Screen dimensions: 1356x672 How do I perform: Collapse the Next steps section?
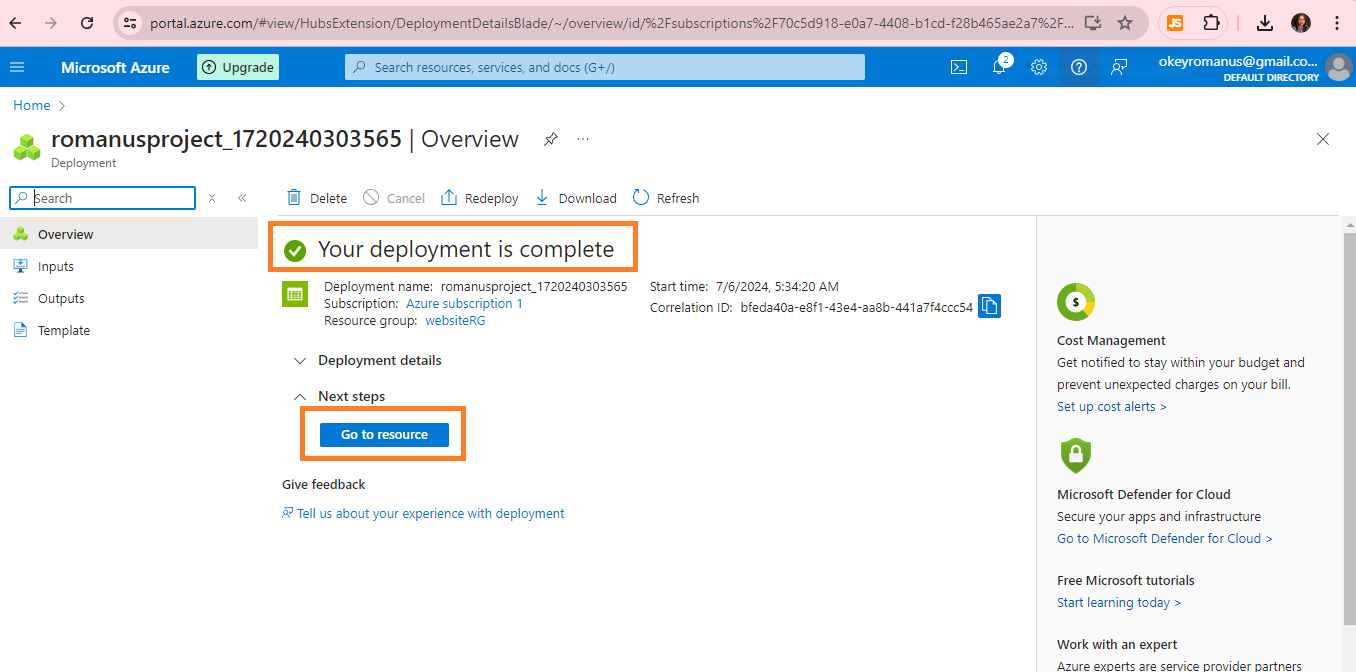click(x=339, y=396)
